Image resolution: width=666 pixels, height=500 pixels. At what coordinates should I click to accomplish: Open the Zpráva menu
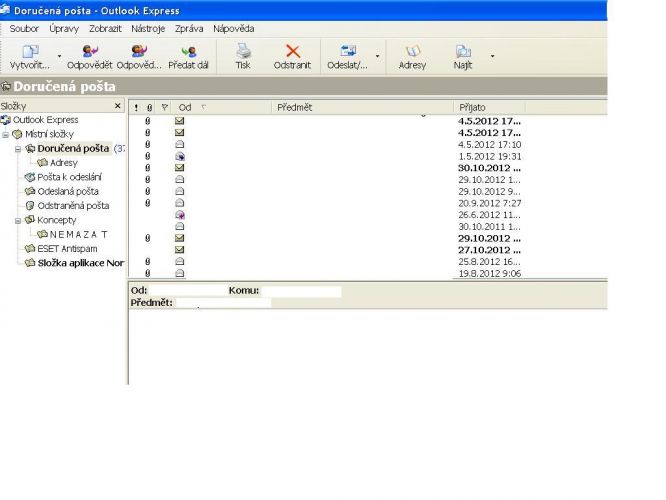click(x=189, y=28)
